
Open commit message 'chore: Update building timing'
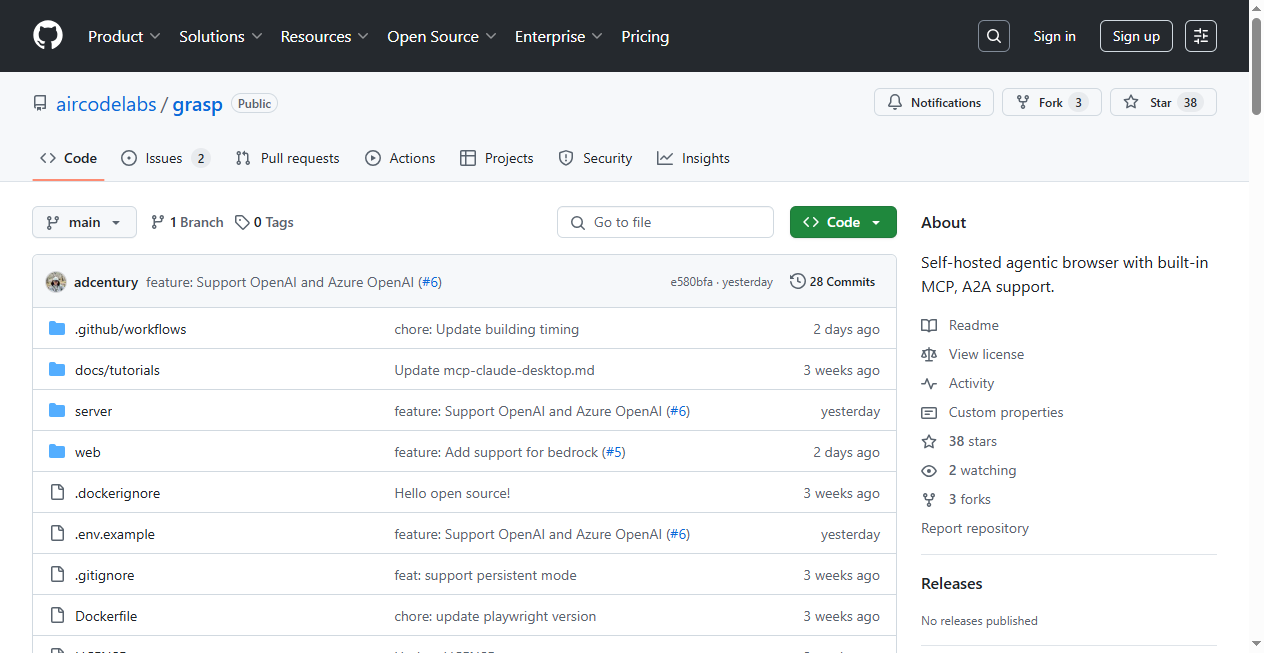coord(486,329)
